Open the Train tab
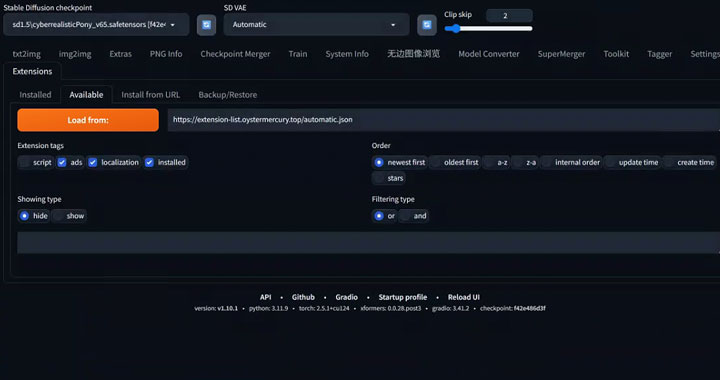Screen dimensions: 720x380 [298, 54]
